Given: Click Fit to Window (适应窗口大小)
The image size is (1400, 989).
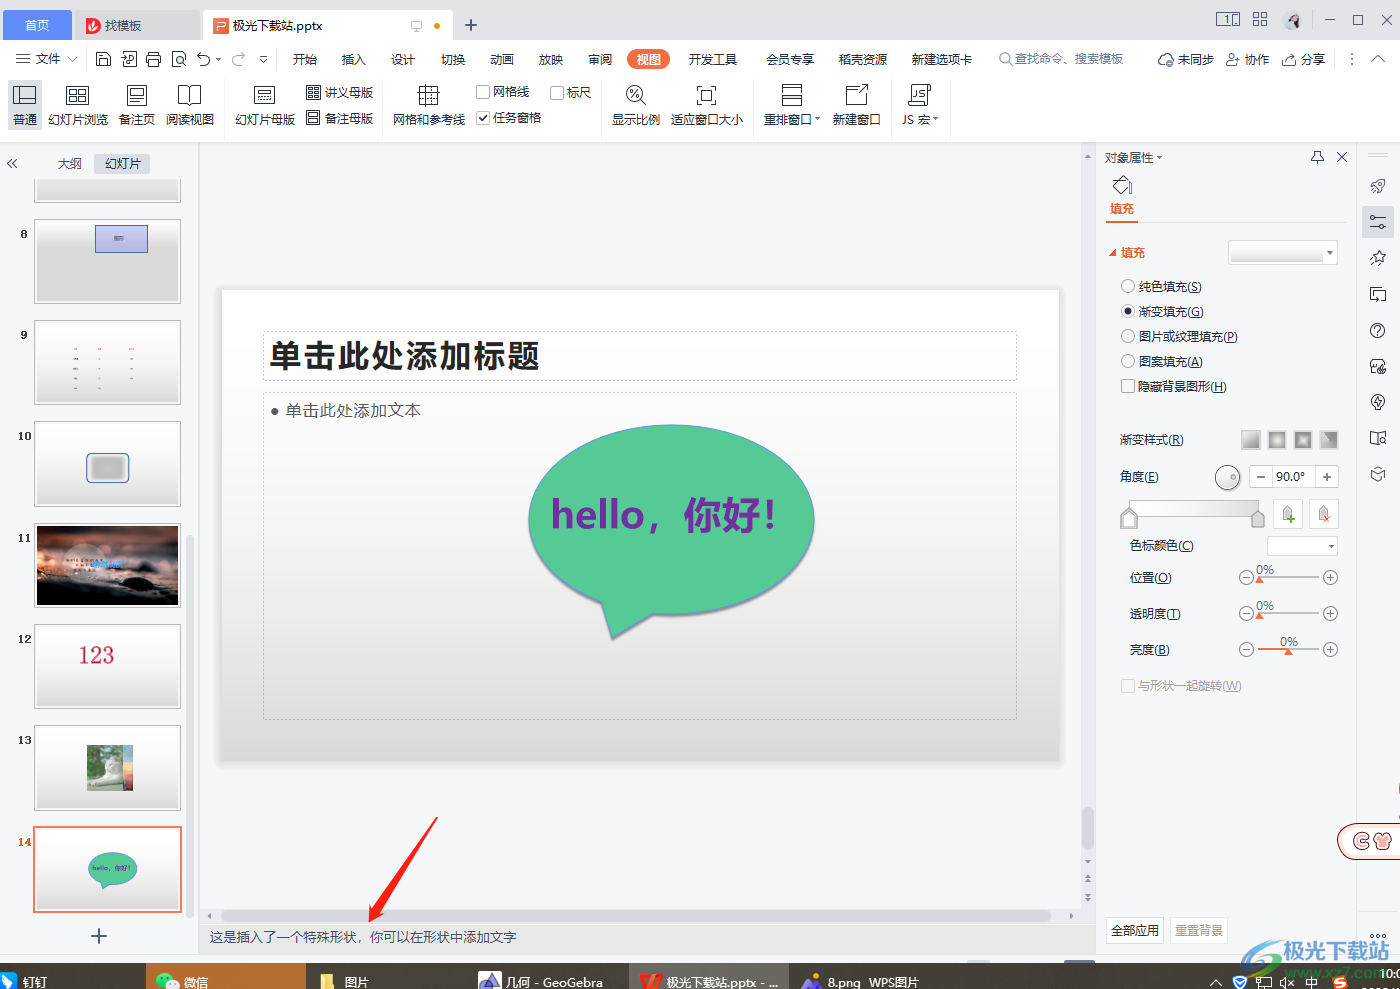Looking at the screenshot, I should [707, 105].
